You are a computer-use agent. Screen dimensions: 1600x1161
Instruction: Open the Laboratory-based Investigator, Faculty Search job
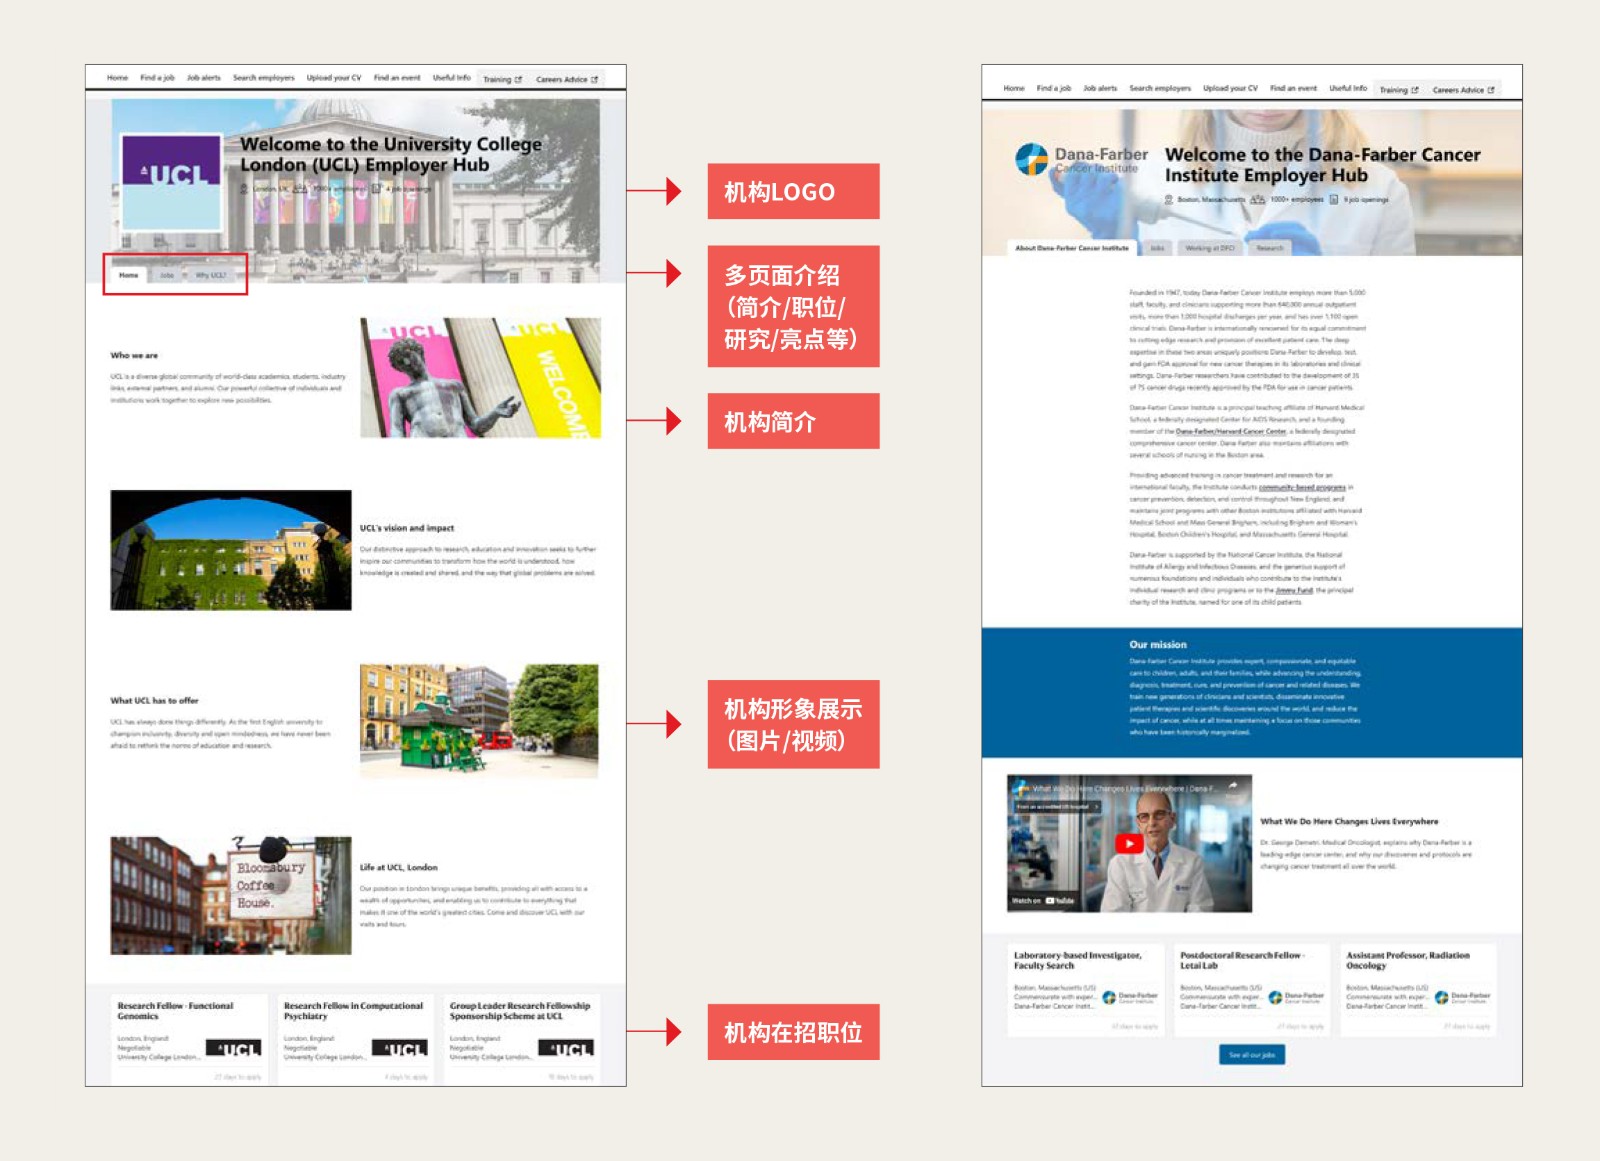tap(1077, 960)
